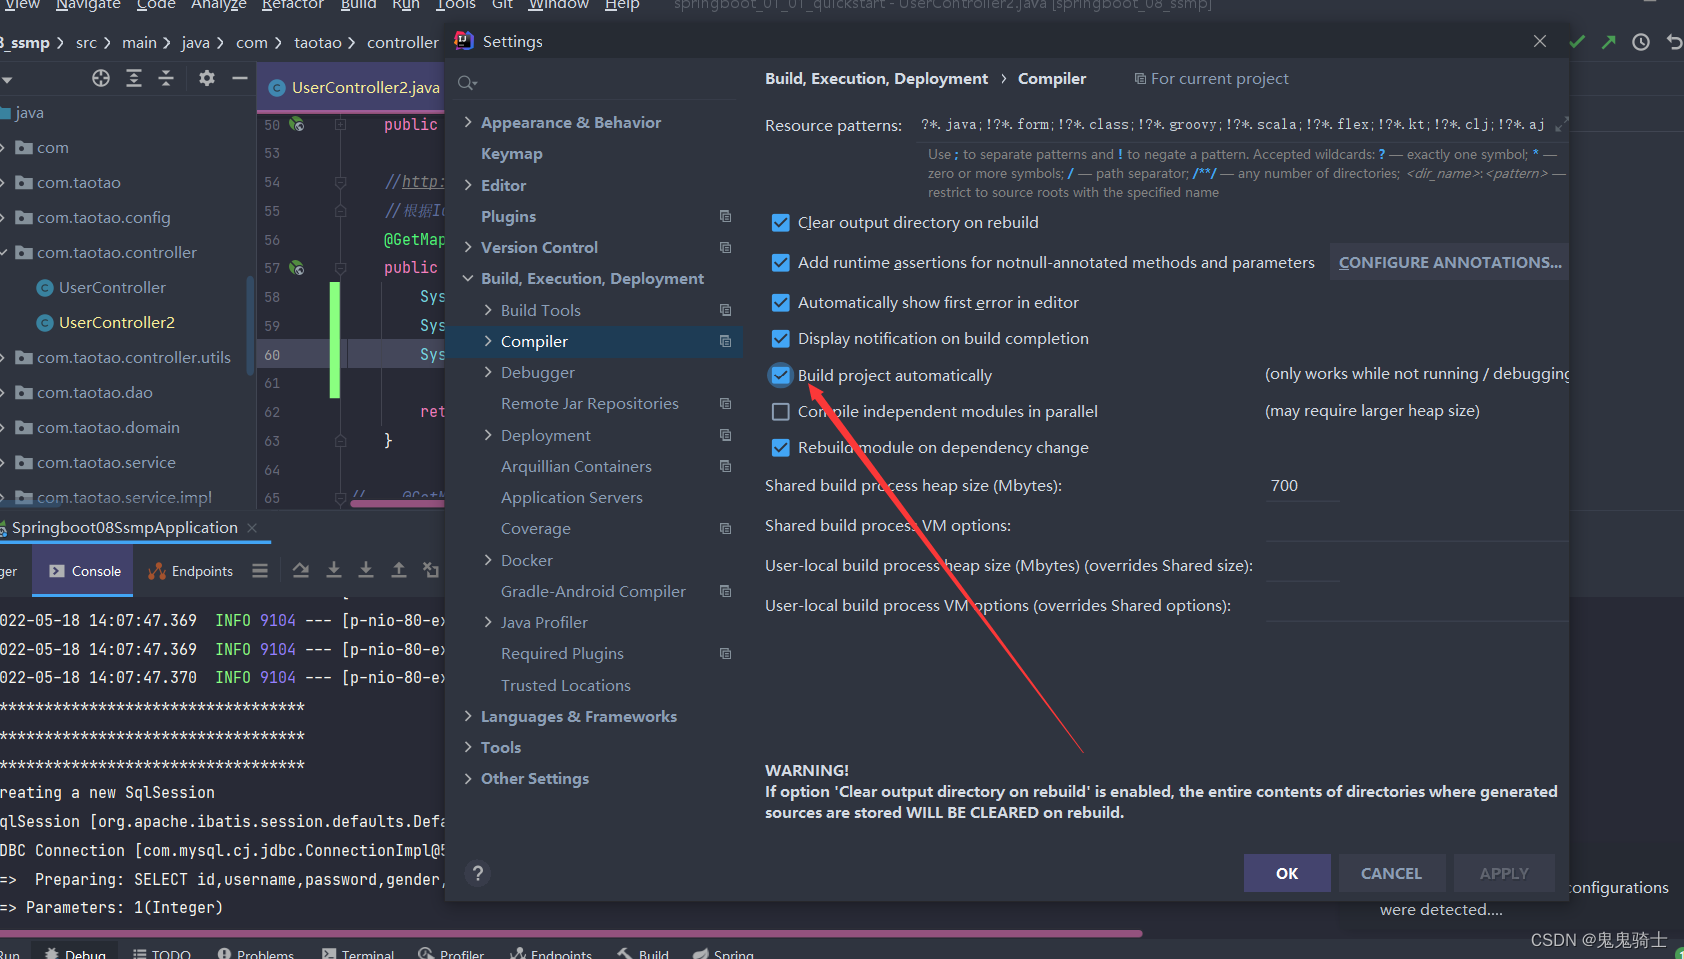The width and height of the screenshot is (1684, 959).
Task: Toggle Build project automatically checkbox
Action: pyautogui.click(x=781, y=375)
